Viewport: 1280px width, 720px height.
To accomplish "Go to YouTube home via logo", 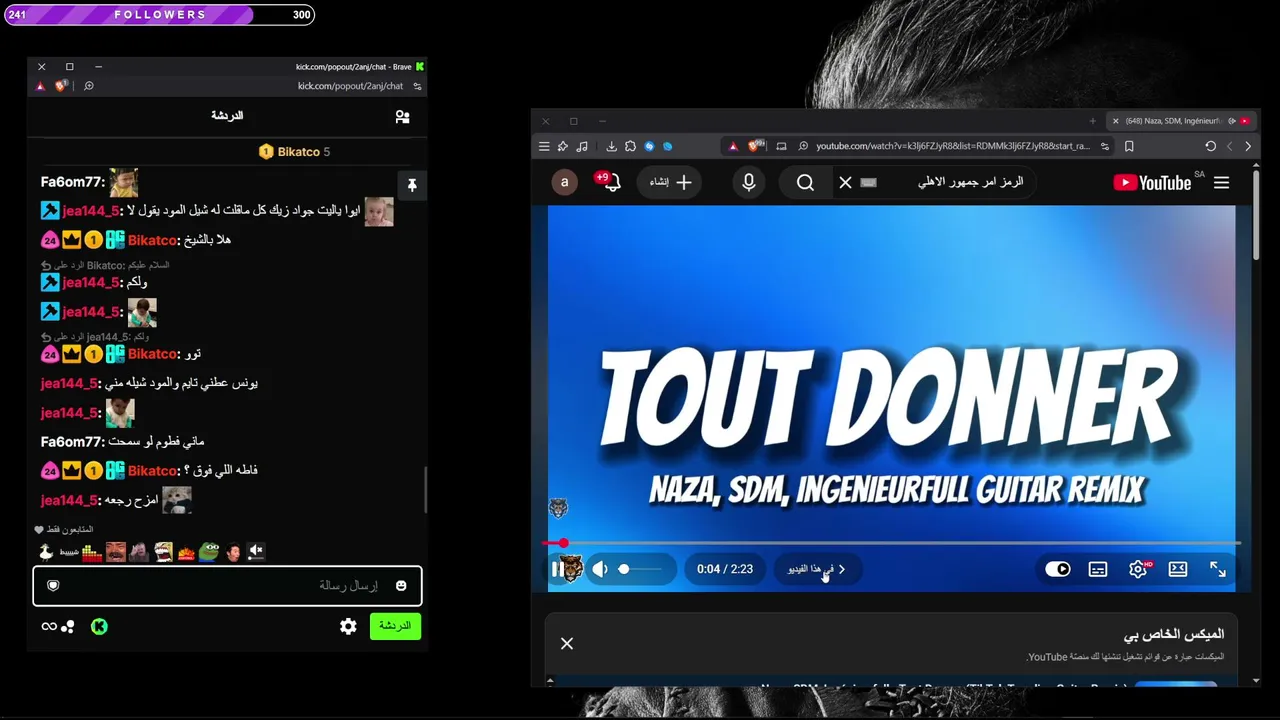I will click(x=1153, y=183).
